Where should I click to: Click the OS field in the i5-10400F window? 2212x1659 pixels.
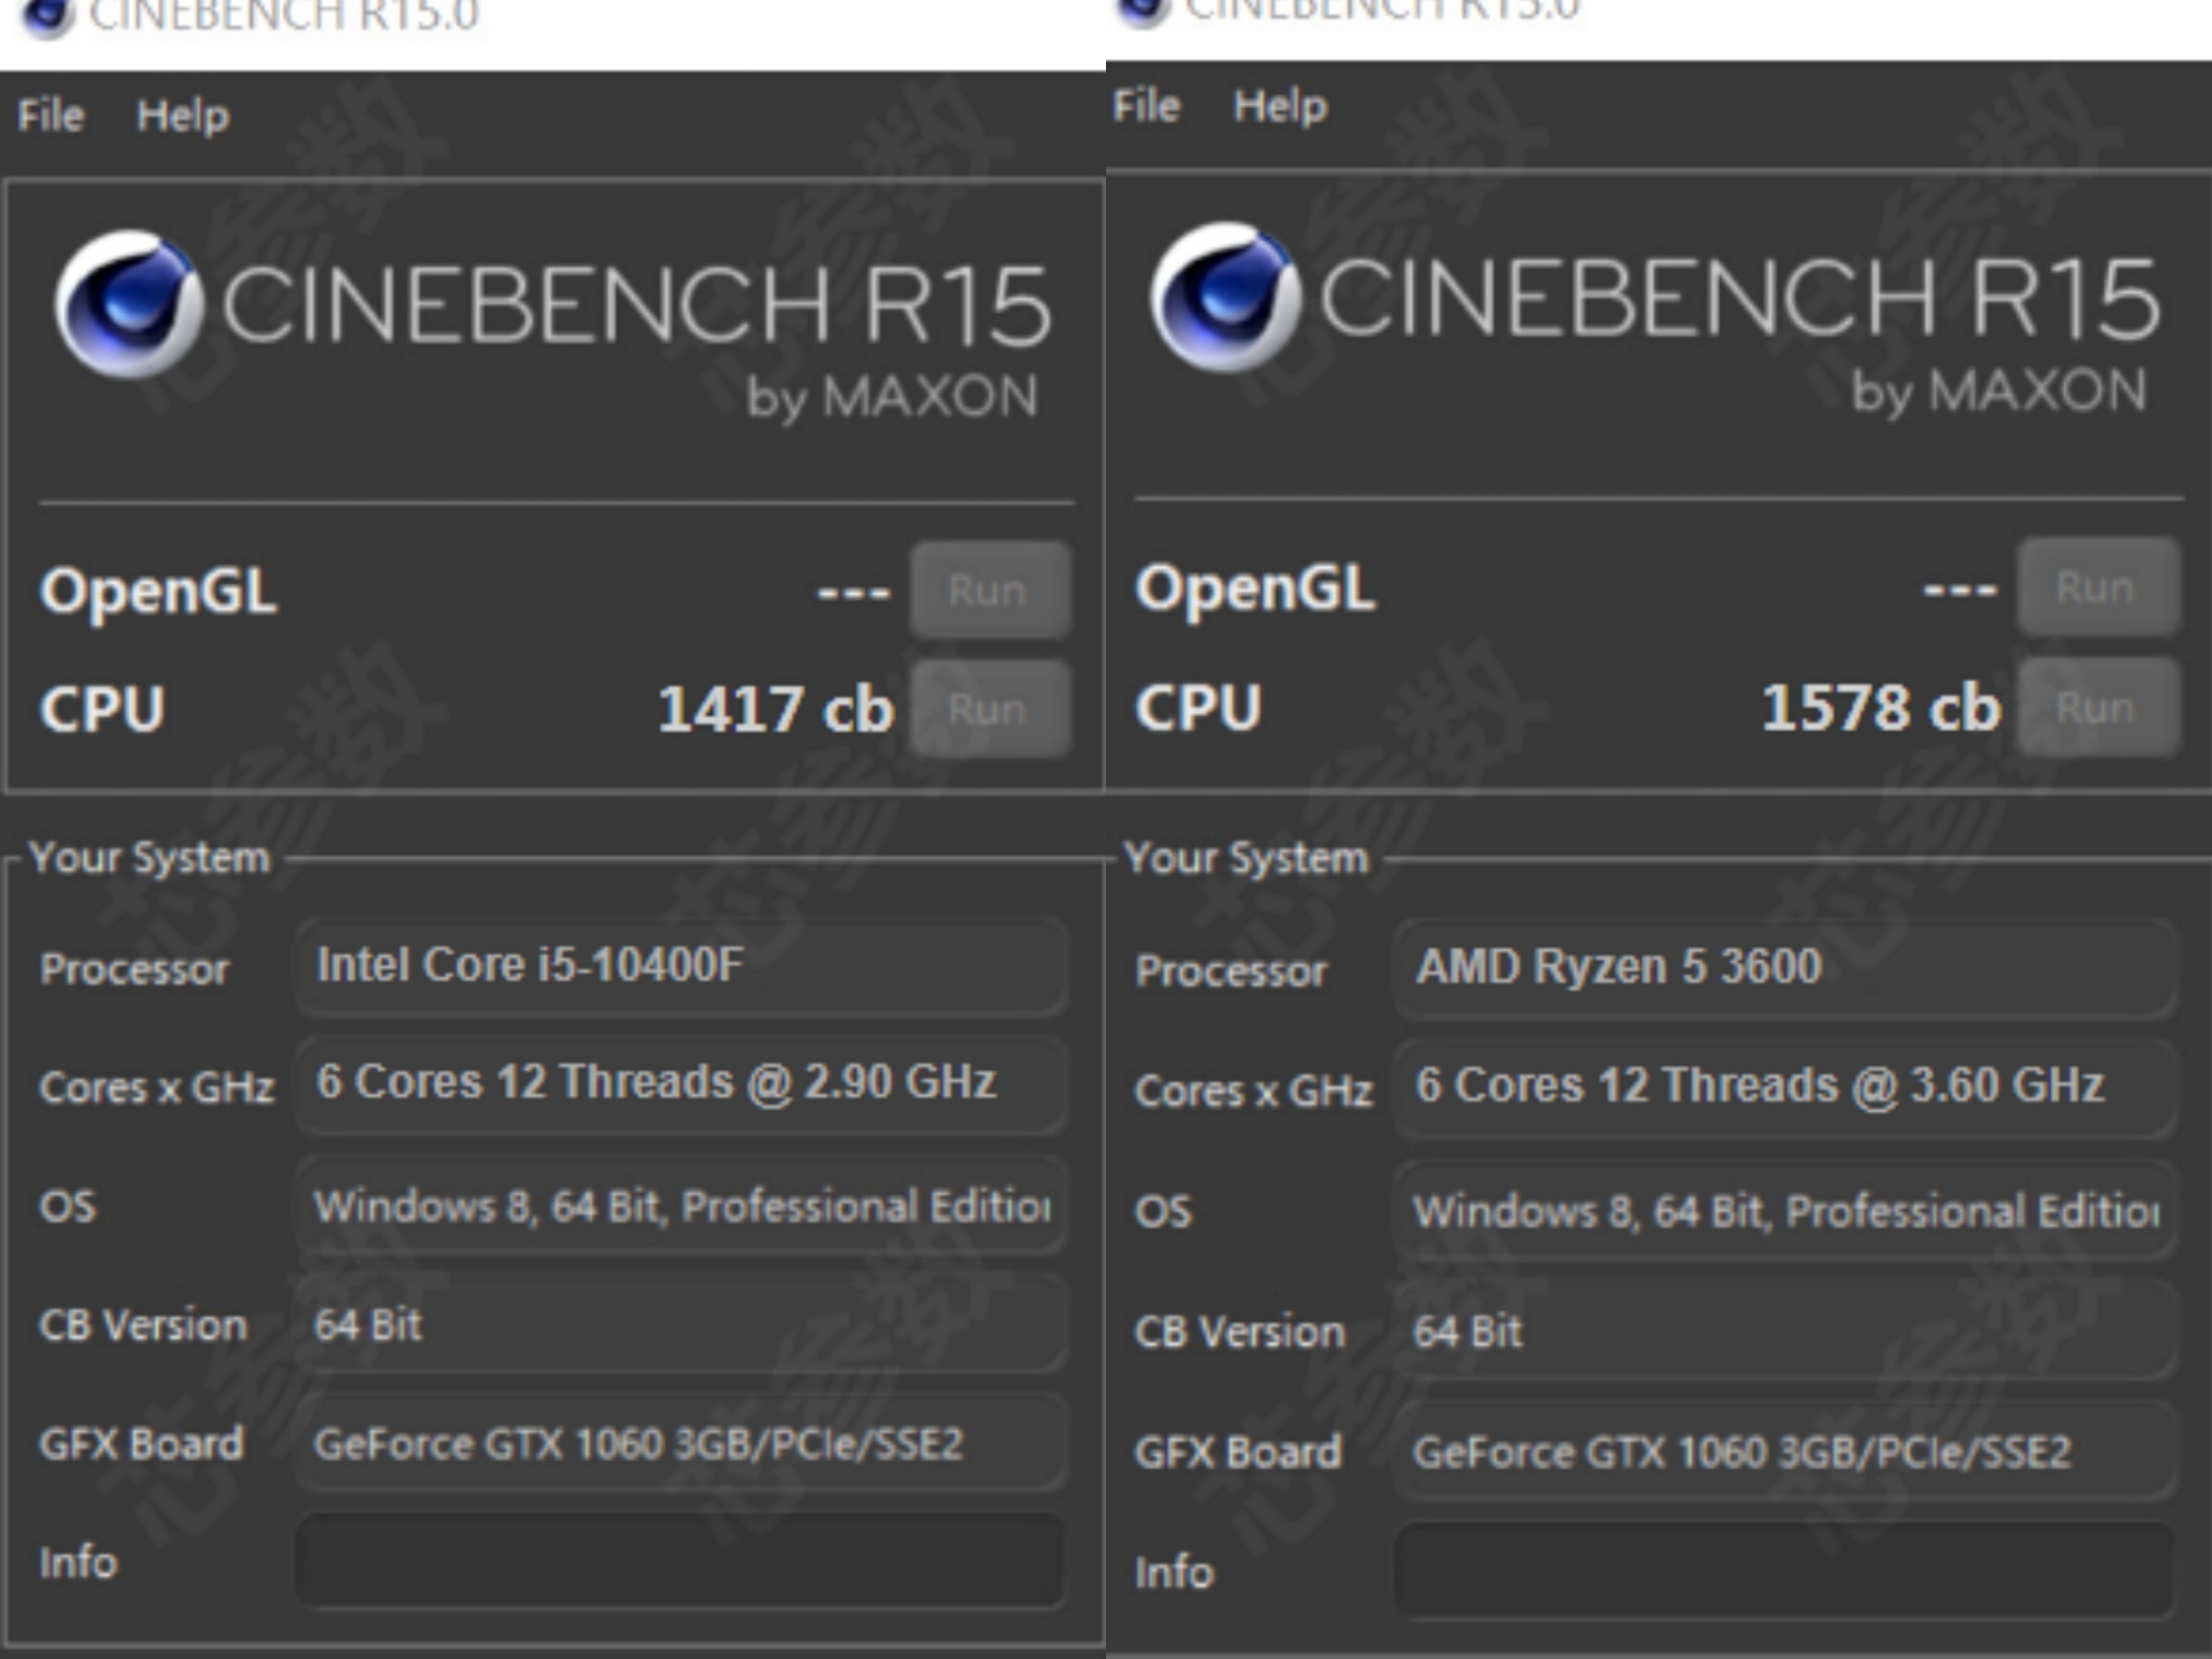tap(681, 1205)
